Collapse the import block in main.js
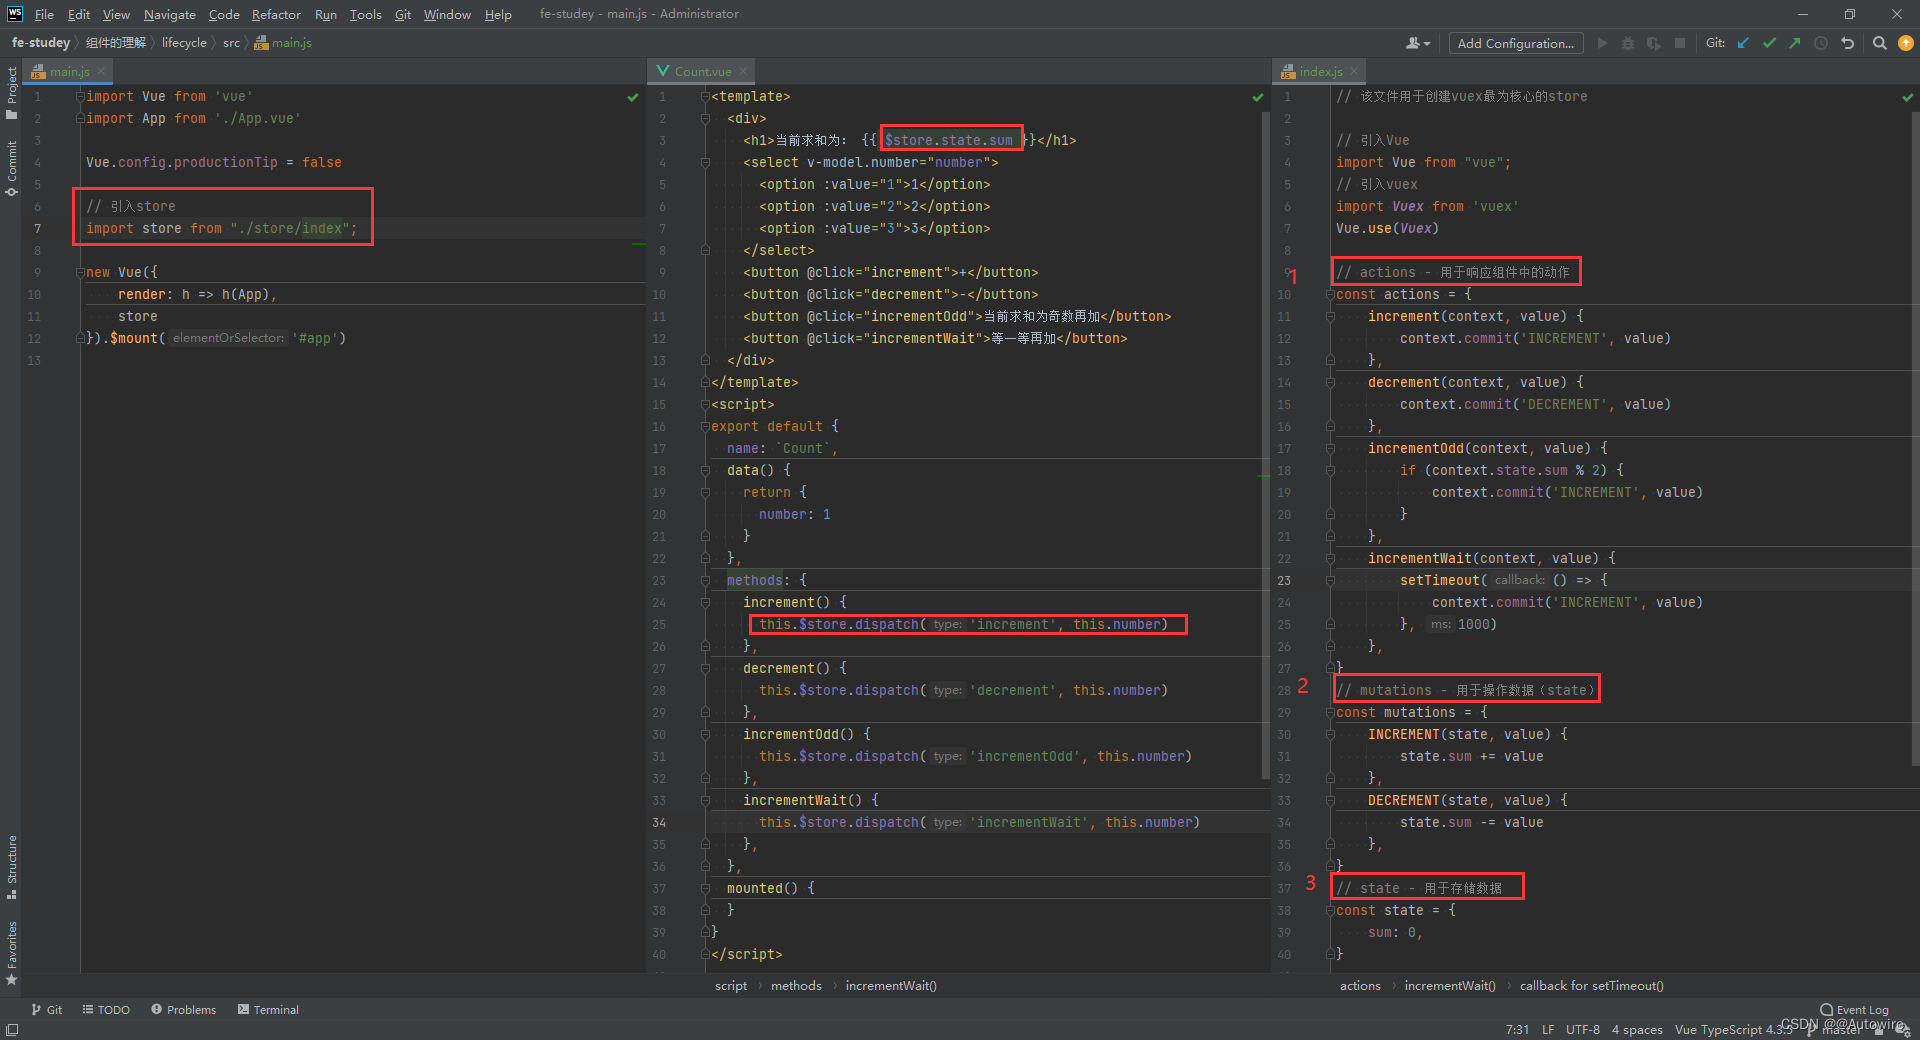Viewport: 1920px width, 1040px height. pyautogui.click(x=80, y=97)
